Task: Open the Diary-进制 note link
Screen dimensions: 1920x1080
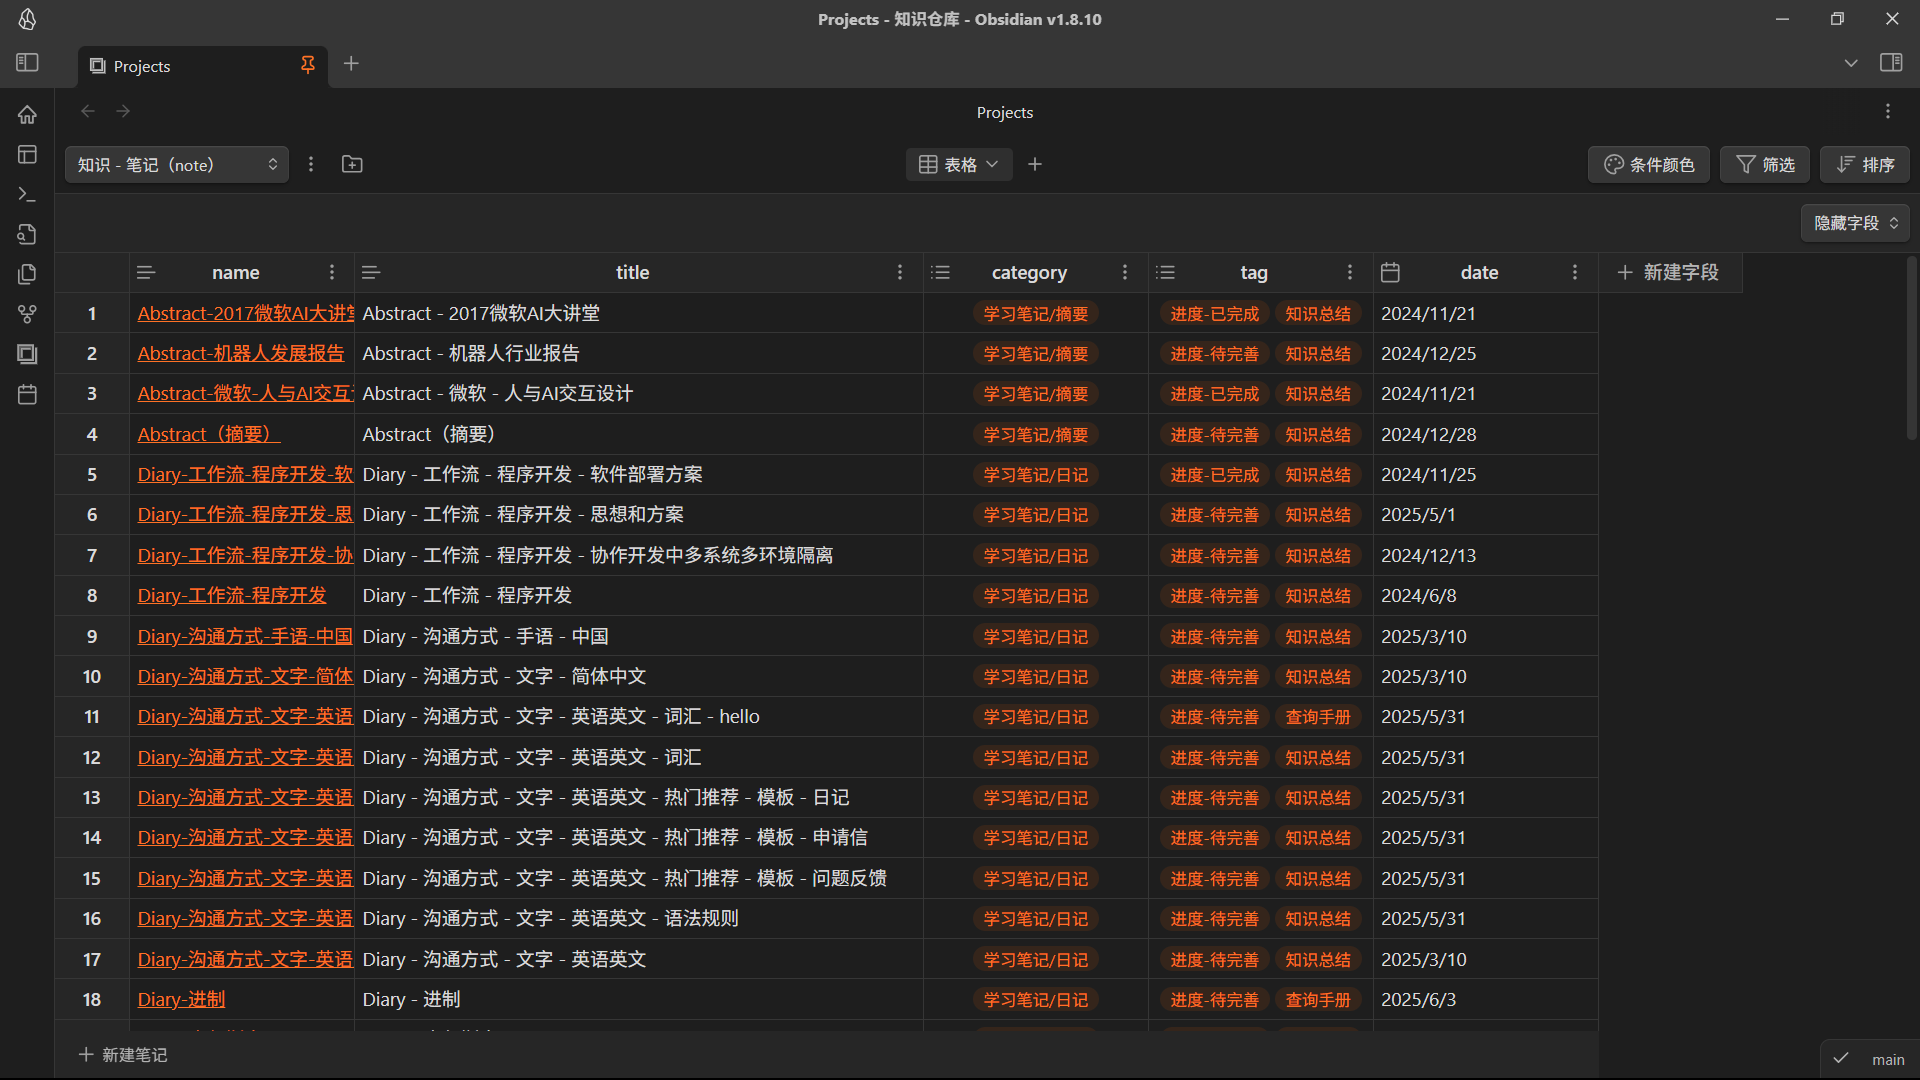Action: click(181, 999)
